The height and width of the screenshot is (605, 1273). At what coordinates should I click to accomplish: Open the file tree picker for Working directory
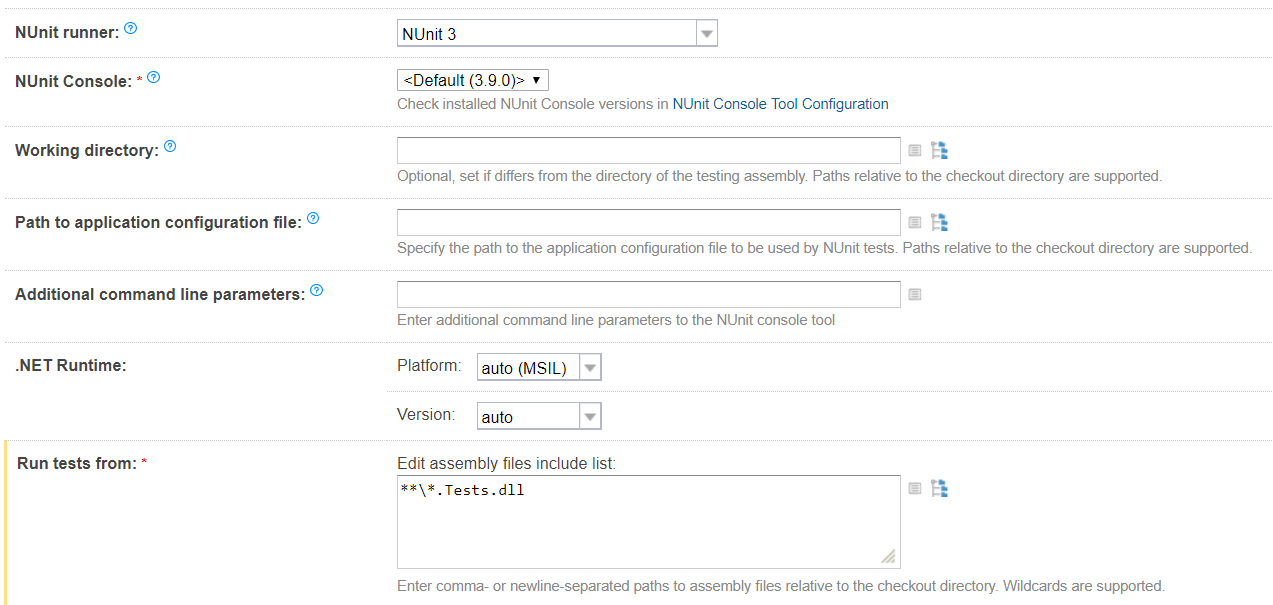click(x=939, y=151)
